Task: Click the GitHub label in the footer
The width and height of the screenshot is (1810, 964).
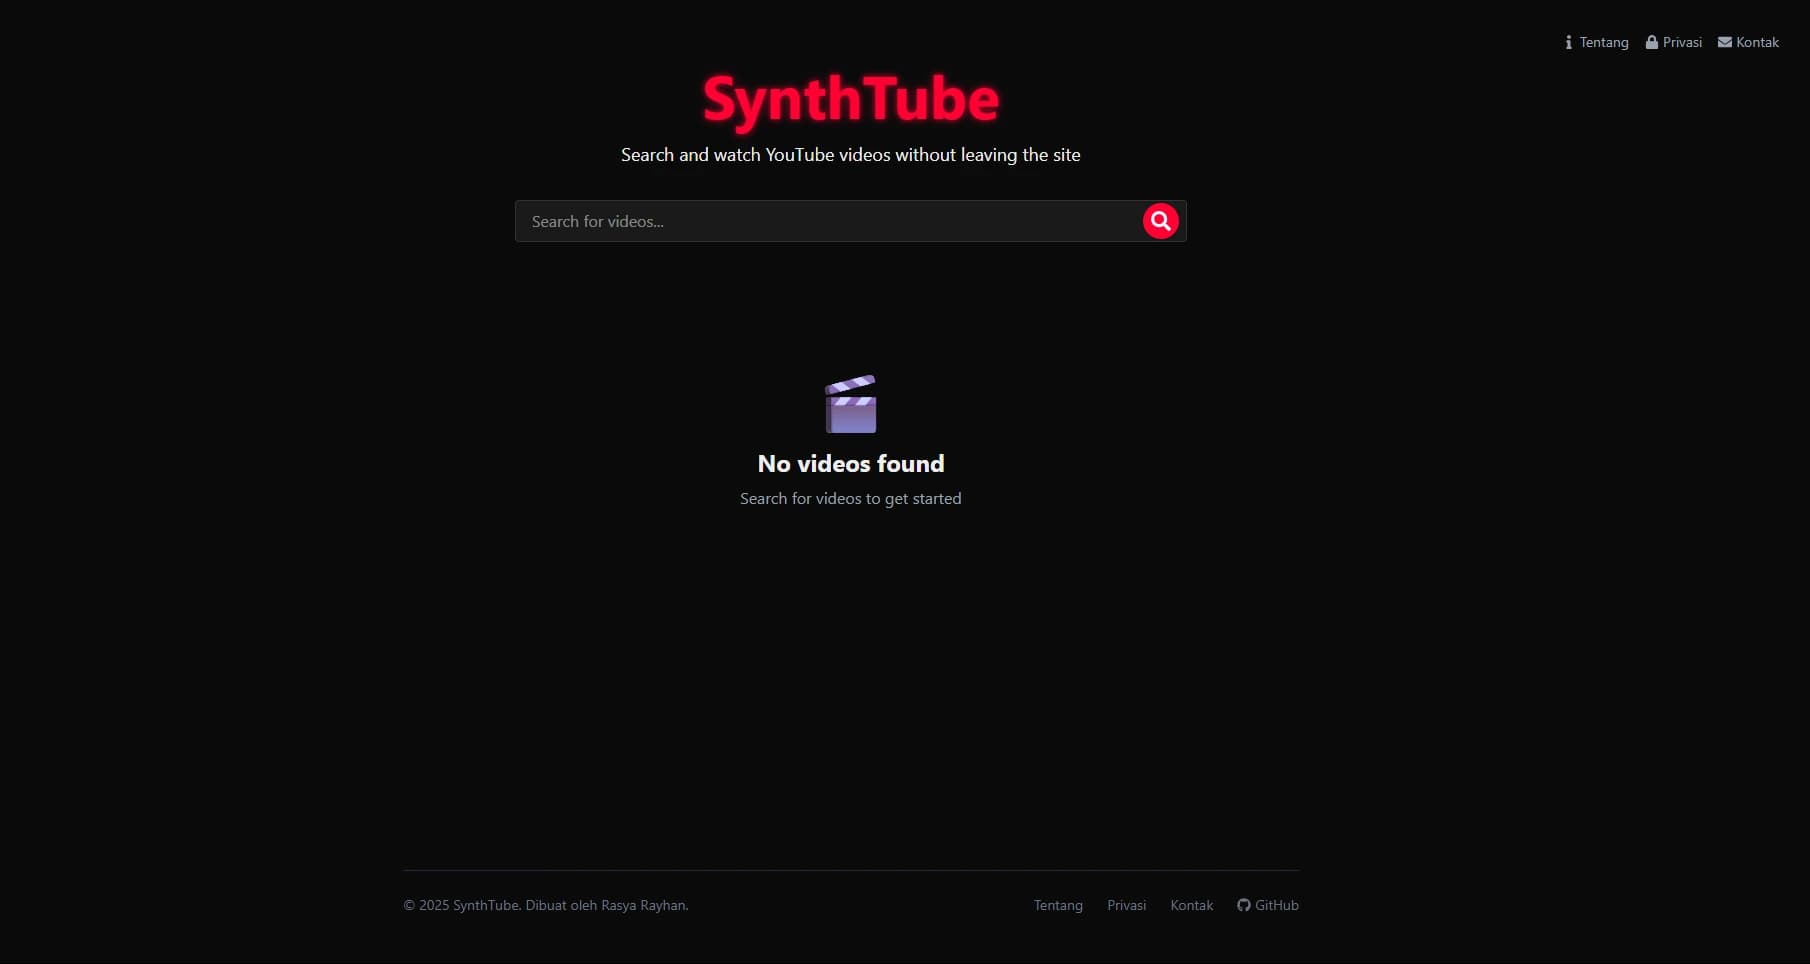Action: (x=1276, y=905)
